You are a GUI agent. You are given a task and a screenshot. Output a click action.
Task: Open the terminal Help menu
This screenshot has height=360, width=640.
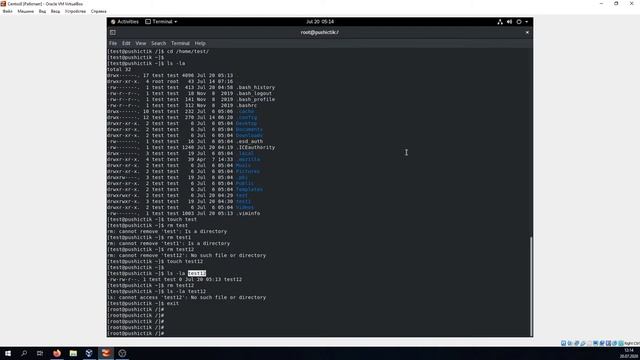200,43
